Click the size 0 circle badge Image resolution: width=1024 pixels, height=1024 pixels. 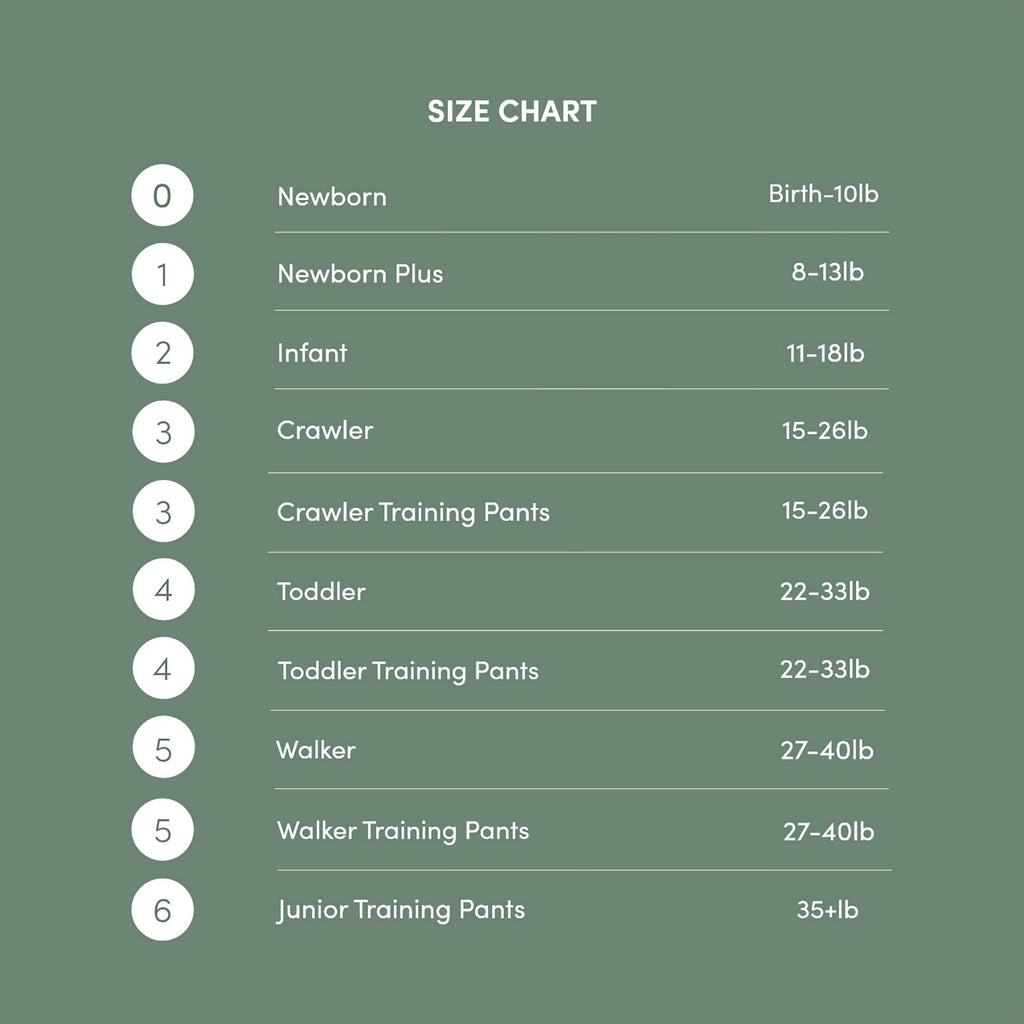[x=163, y=195]
